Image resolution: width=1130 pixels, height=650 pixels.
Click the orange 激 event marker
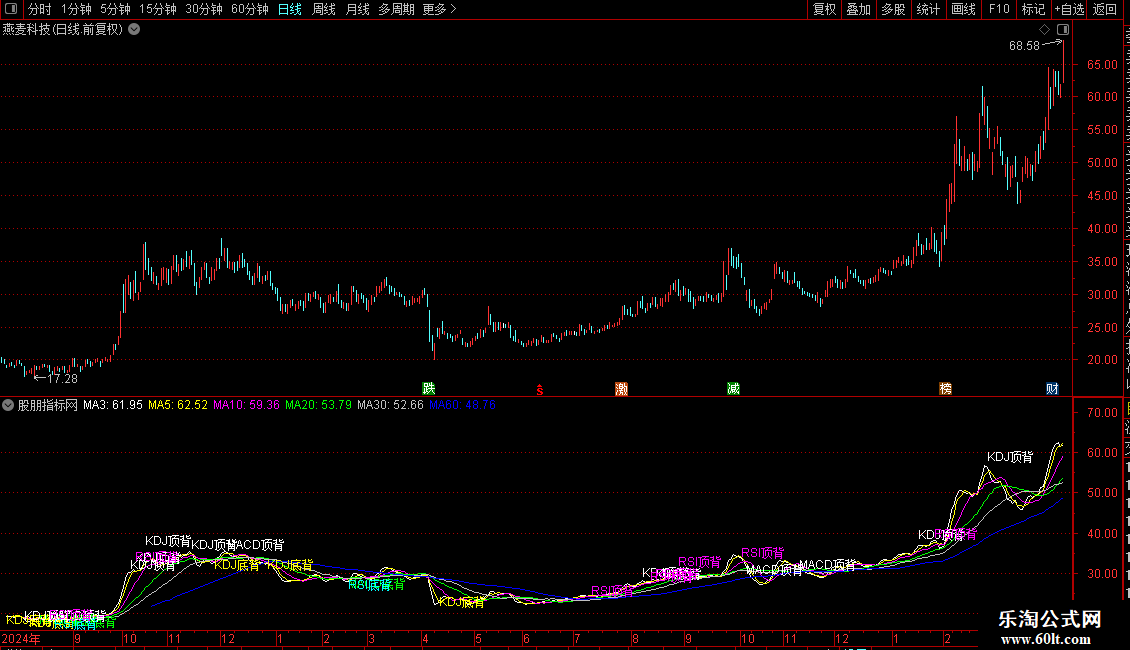(621, 388)
